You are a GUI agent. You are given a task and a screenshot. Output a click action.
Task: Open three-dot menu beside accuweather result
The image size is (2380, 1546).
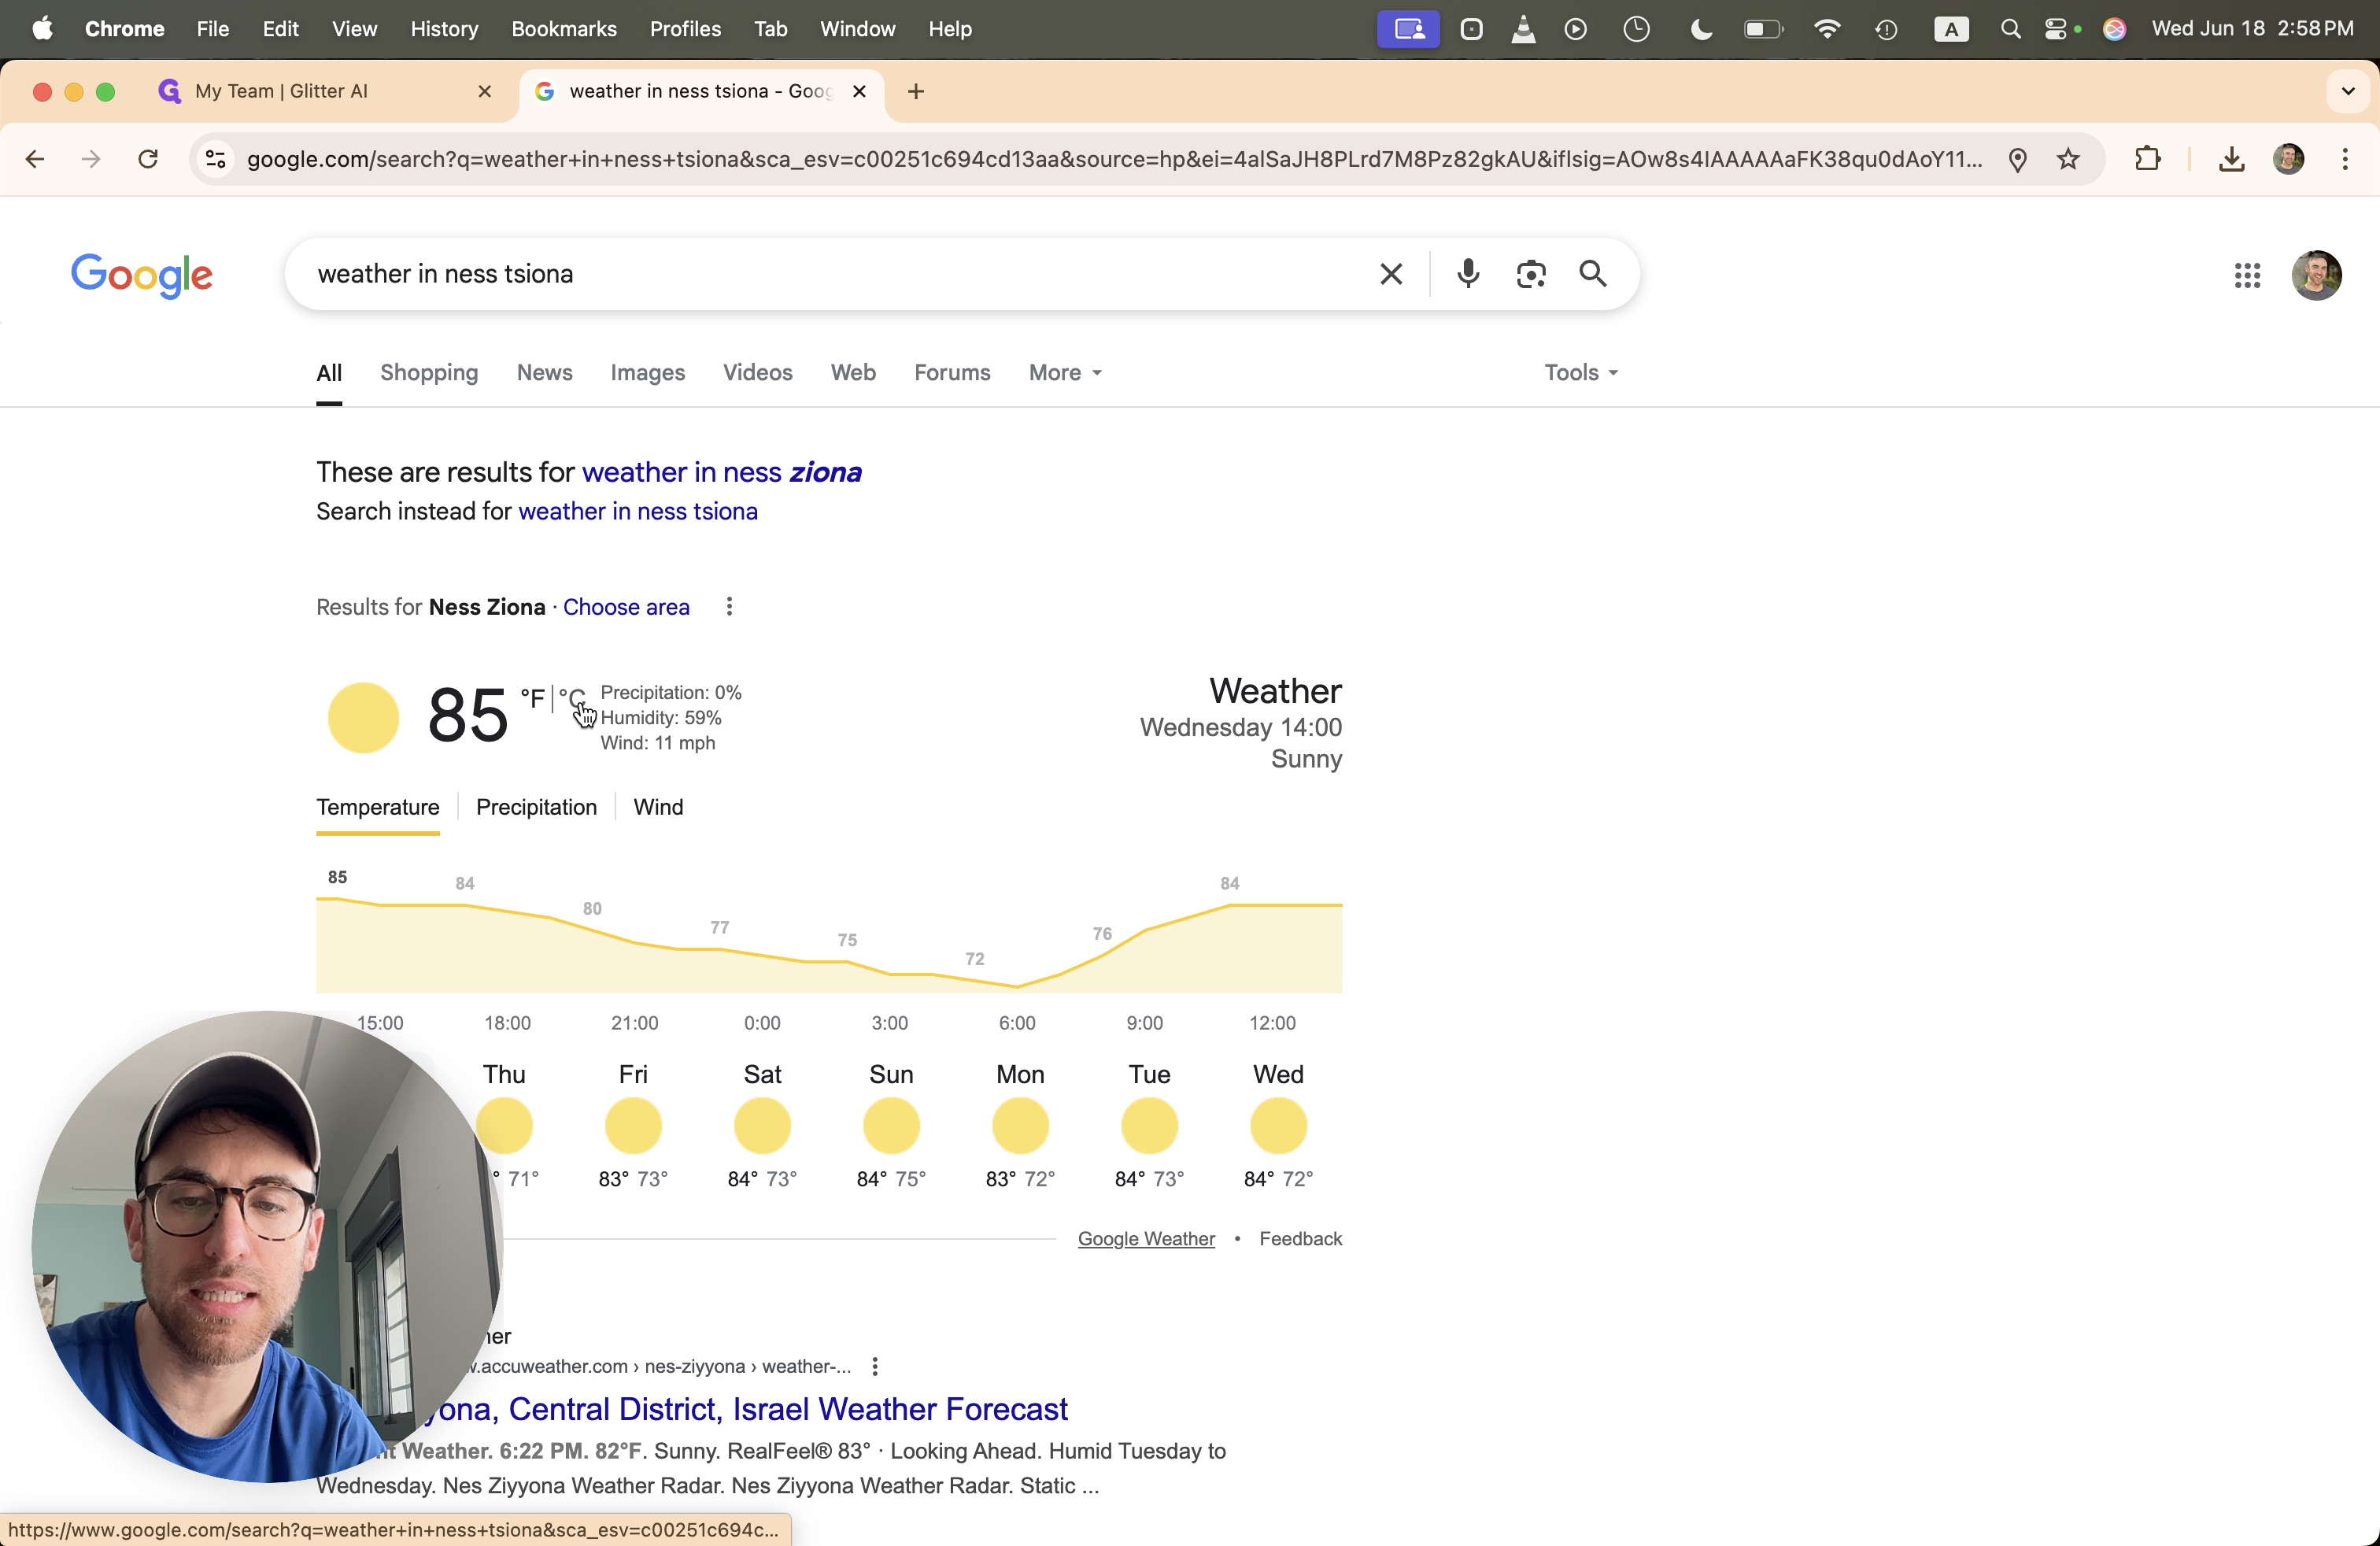click(875, 1366)
